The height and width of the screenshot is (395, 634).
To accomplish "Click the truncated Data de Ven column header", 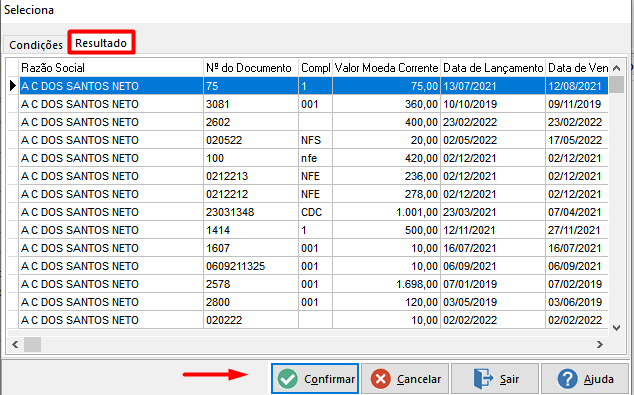I will coord(577,68).
